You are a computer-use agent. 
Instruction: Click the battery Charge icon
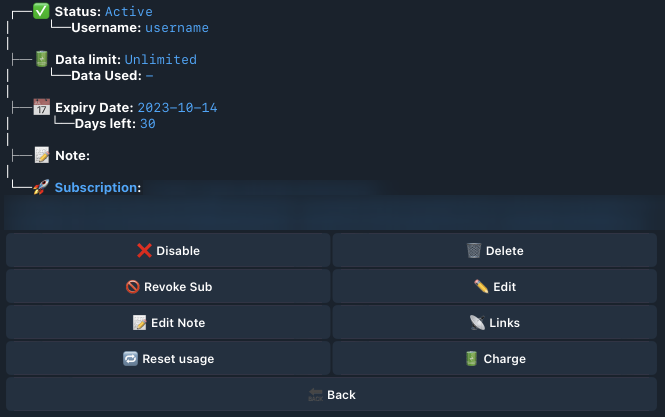click(x=471, y=359)
